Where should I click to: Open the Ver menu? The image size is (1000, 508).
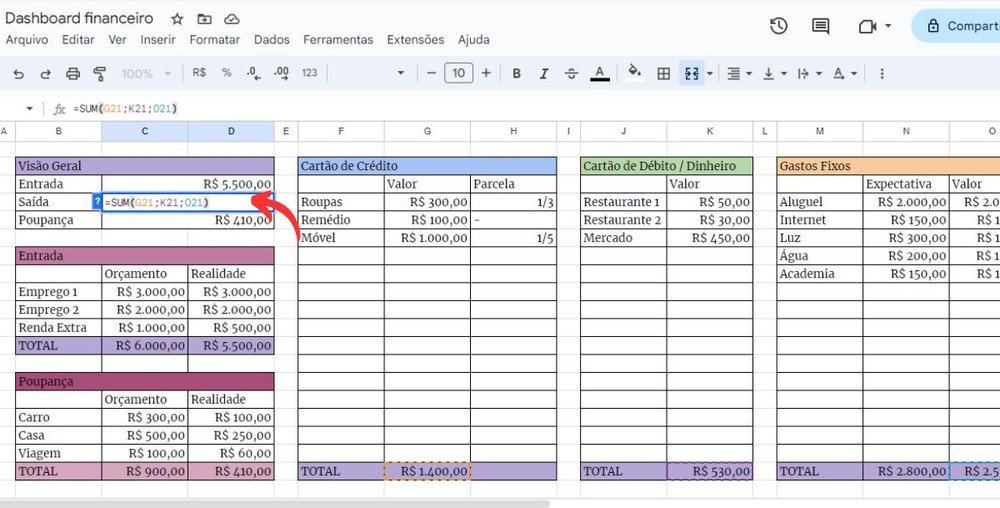click(x=117, y=40)
